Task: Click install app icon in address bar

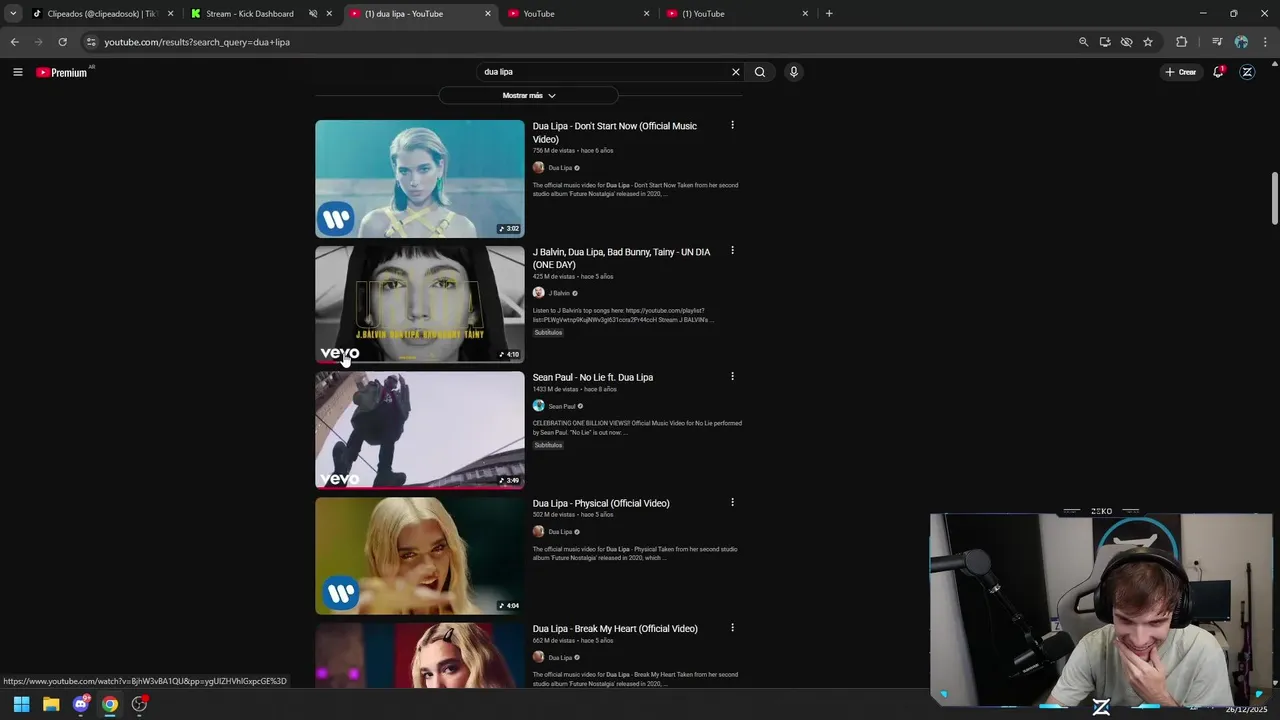Action: [1105, 42]
